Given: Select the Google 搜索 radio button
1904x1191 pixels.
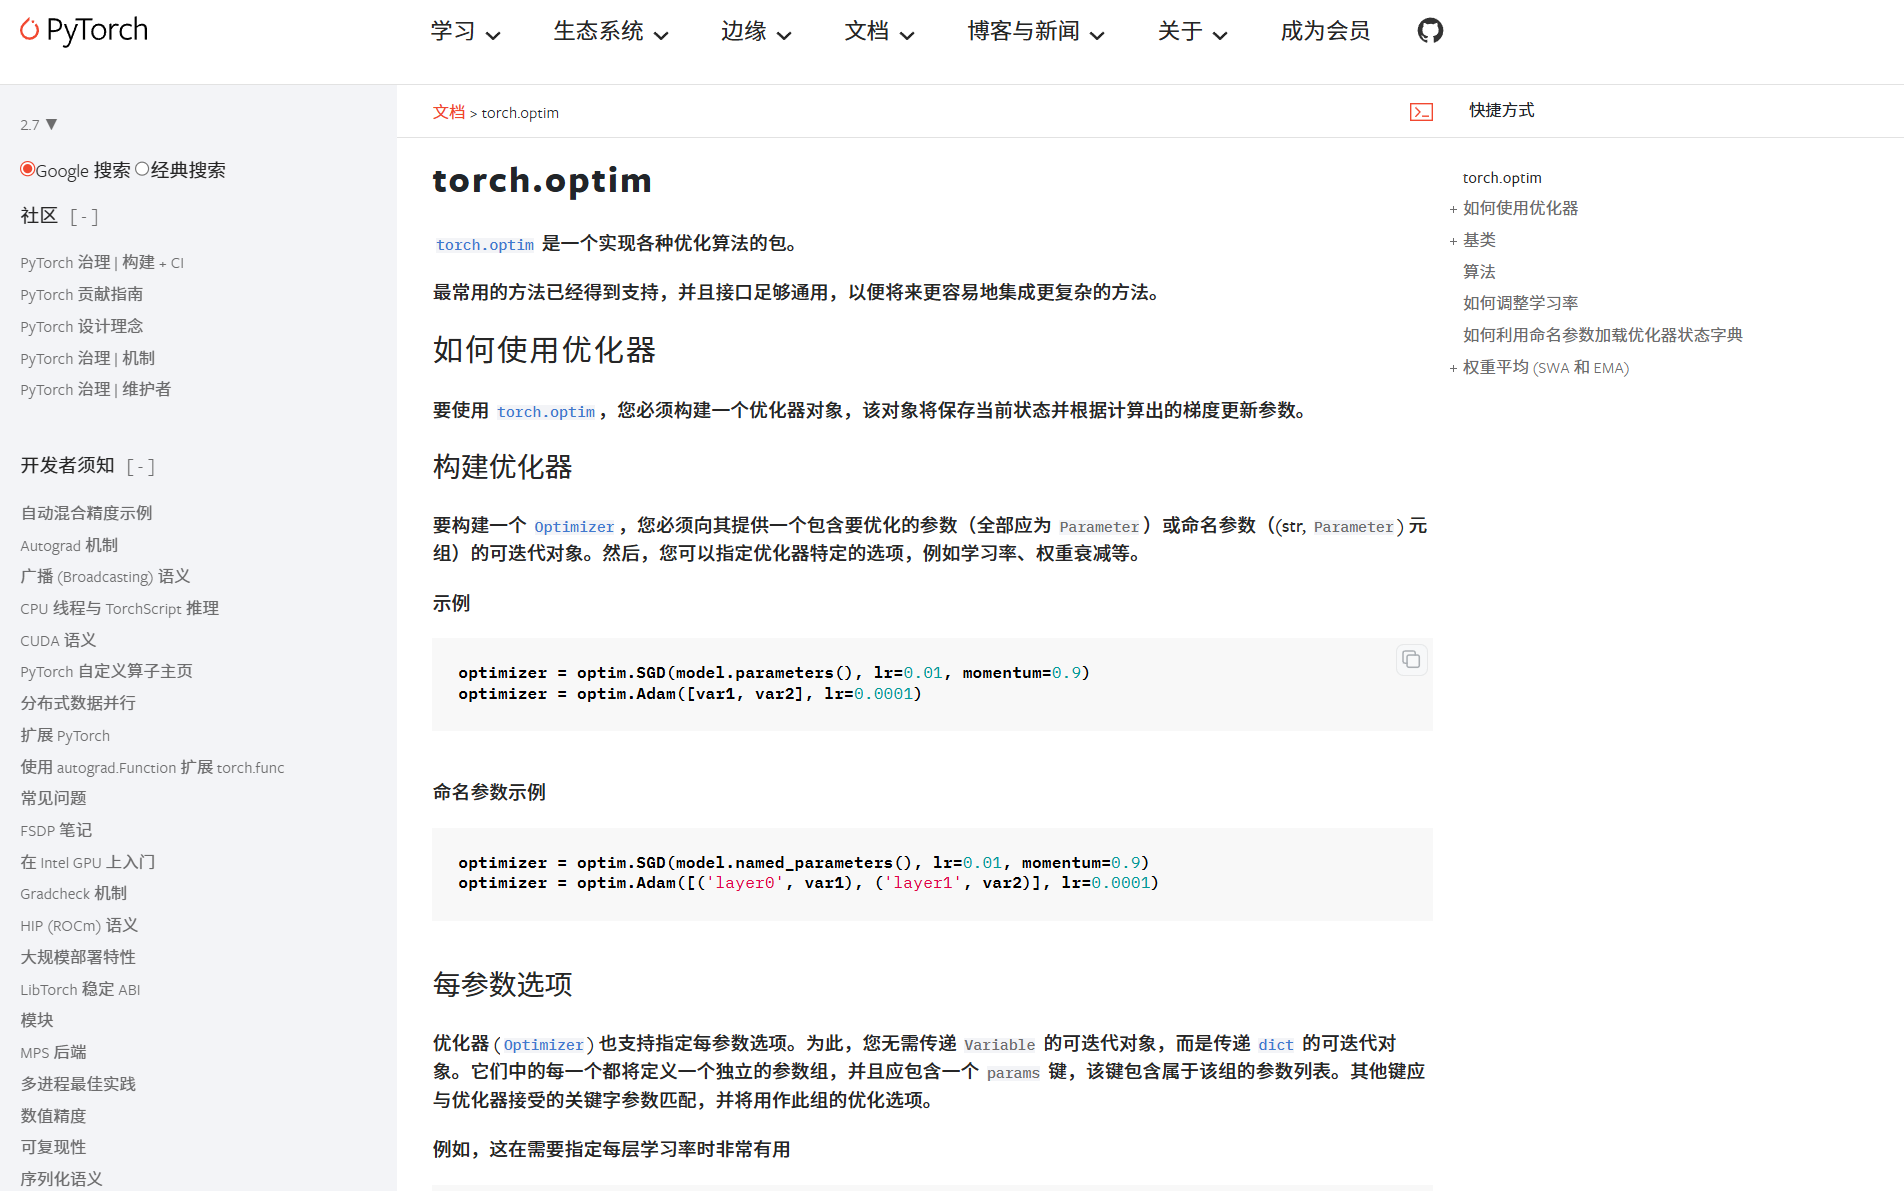Looking at the screenshot, I should point(27,169).
